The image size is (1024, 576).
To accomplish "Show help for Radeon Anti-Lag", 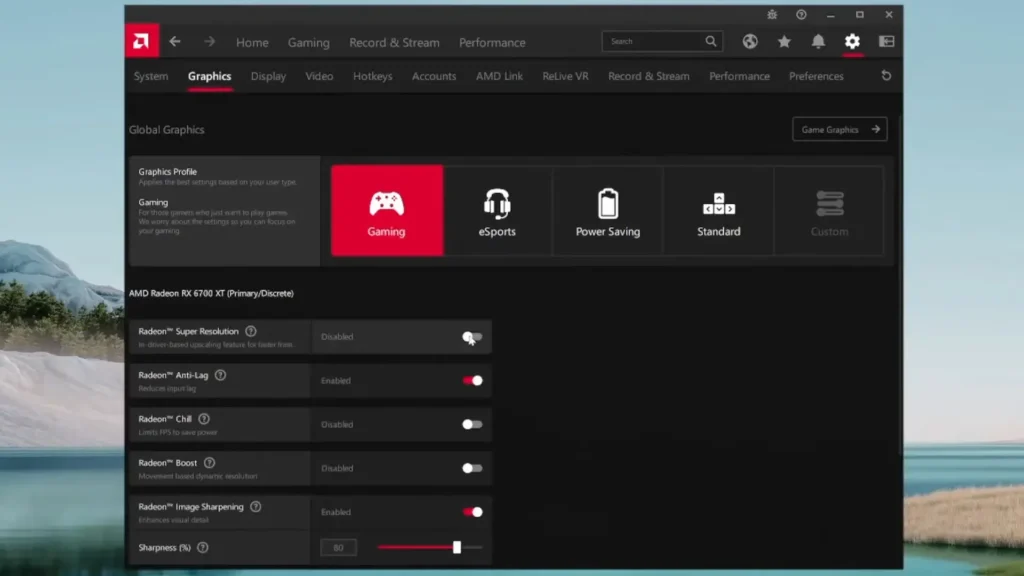I will tap(220, 375).
